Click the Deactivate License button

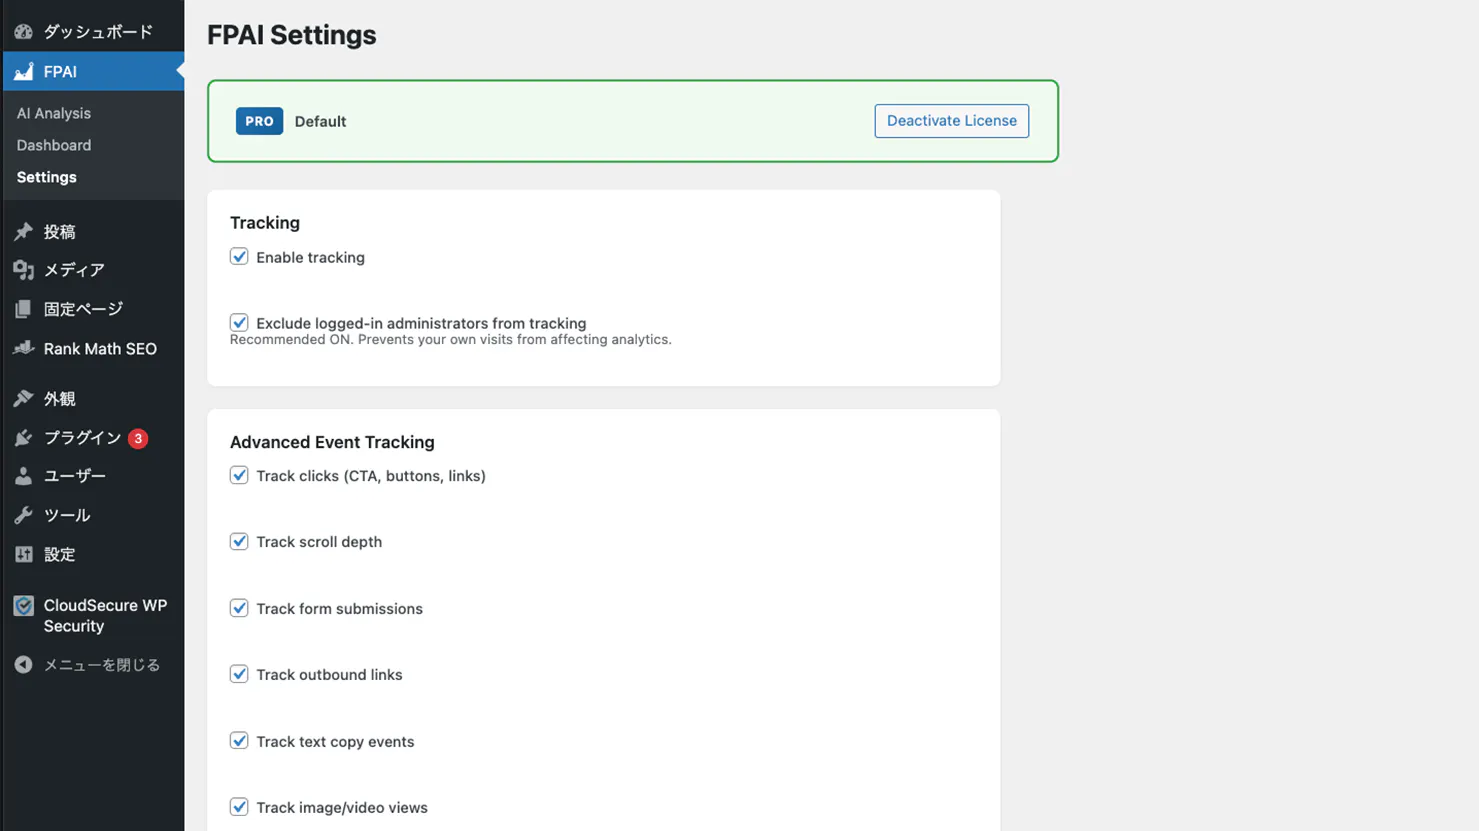click(951, 121)
